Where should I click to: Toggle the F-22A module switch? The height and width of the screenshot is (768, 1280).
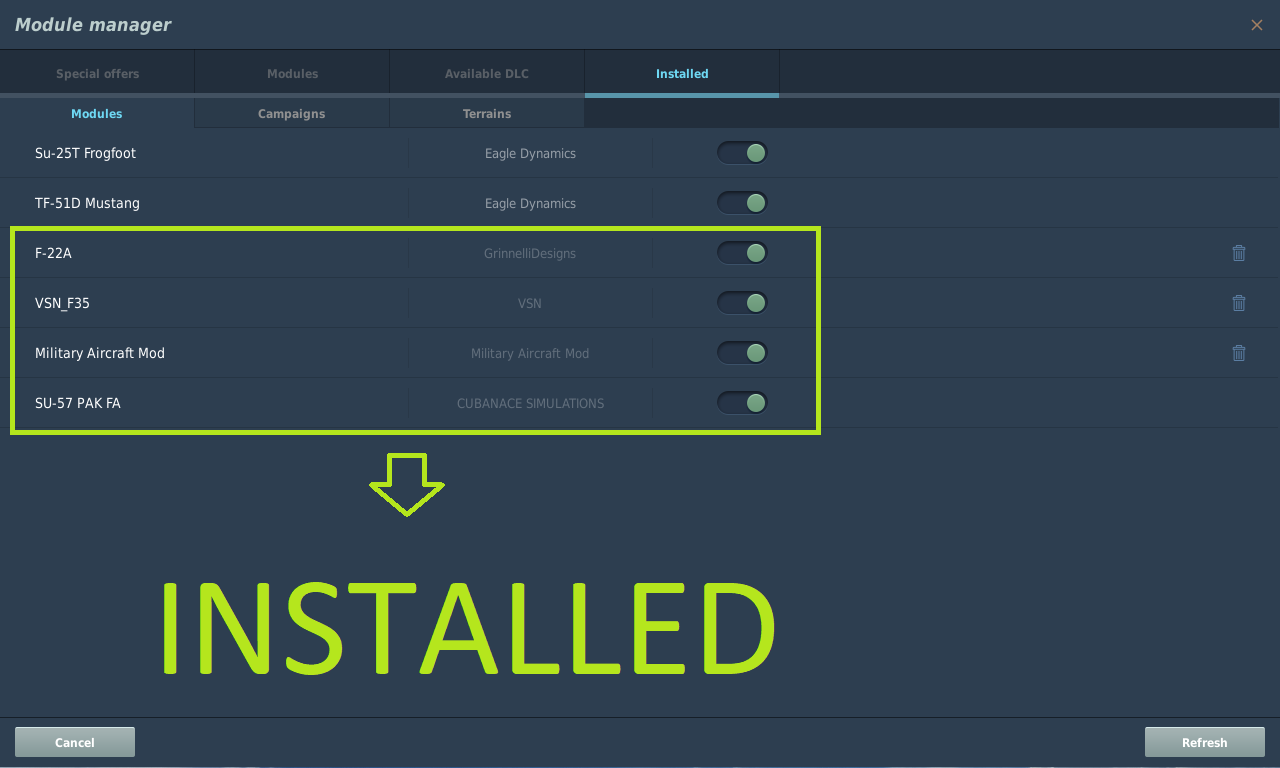point(742,253)
